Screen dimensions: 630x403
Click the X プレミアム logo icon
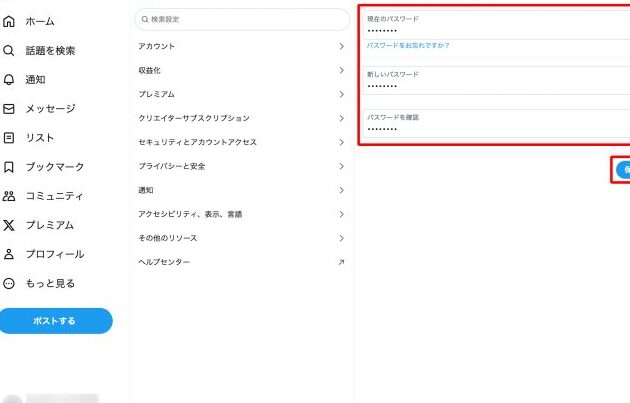click(9, 225)
